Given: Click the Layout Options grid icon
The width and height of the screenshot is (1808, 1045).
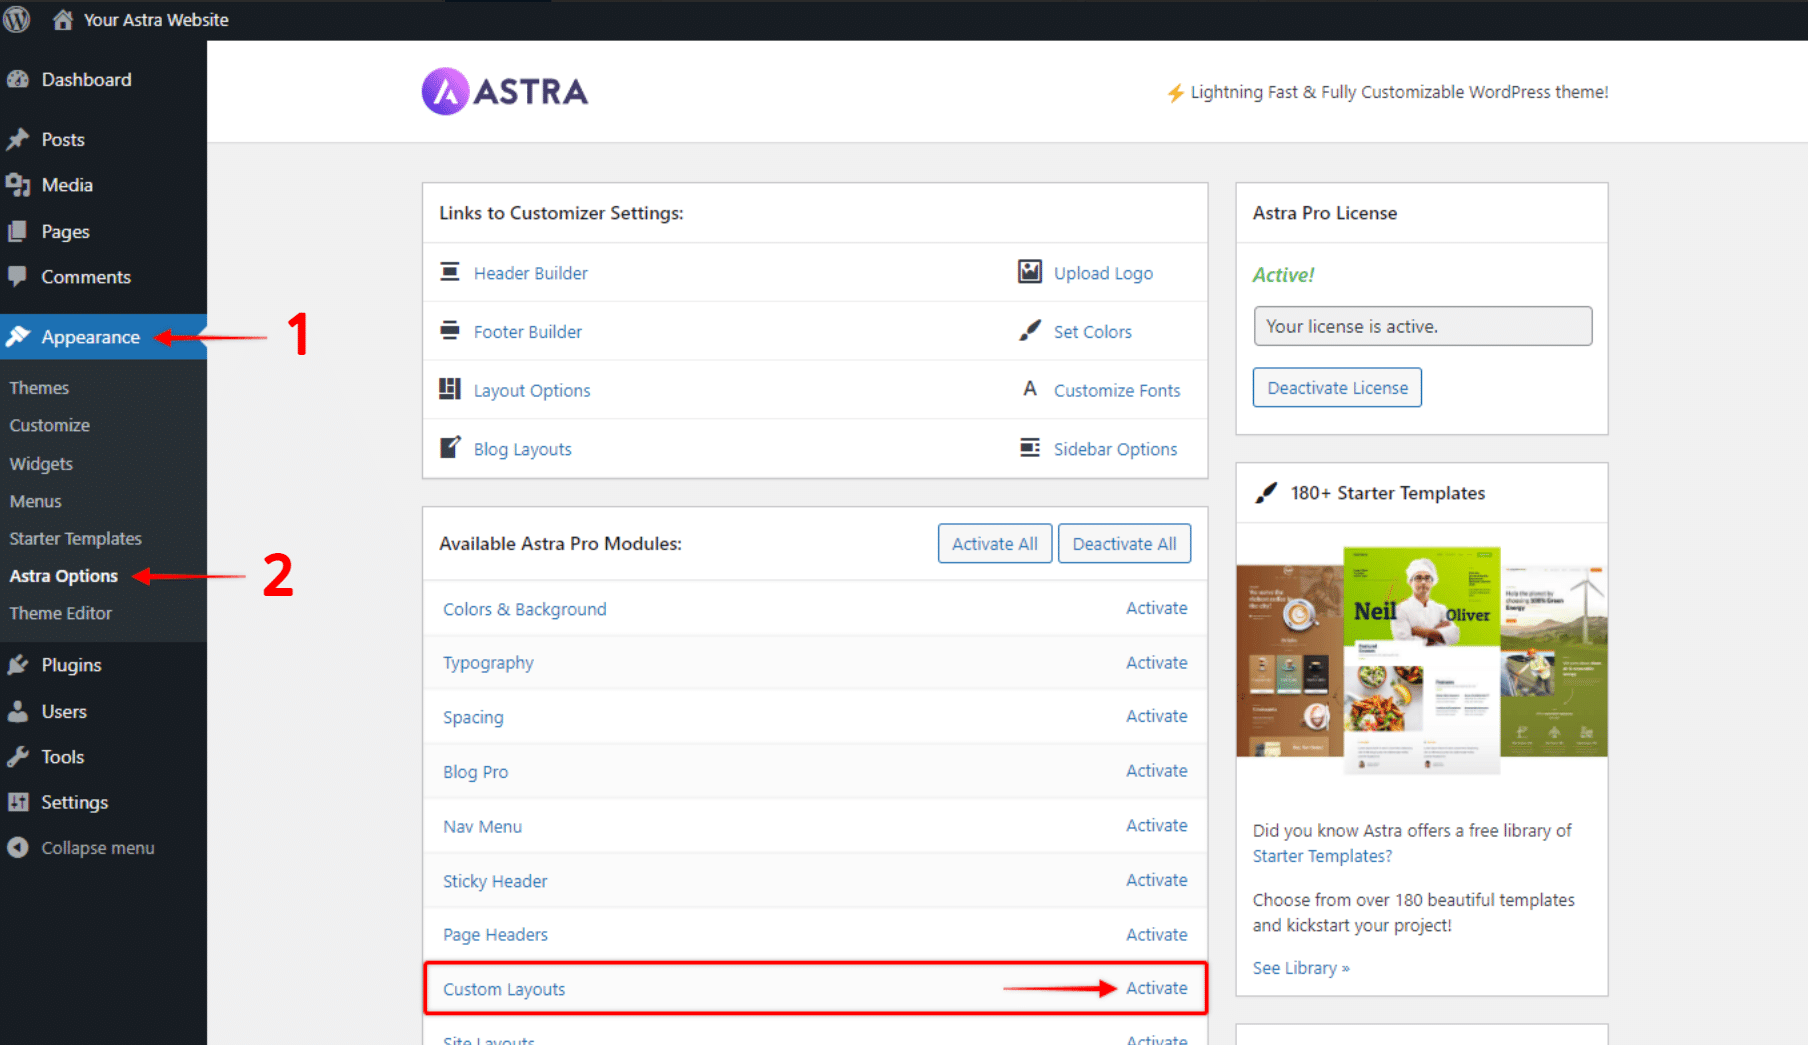Looking at the screenshot, I should 450,389.
